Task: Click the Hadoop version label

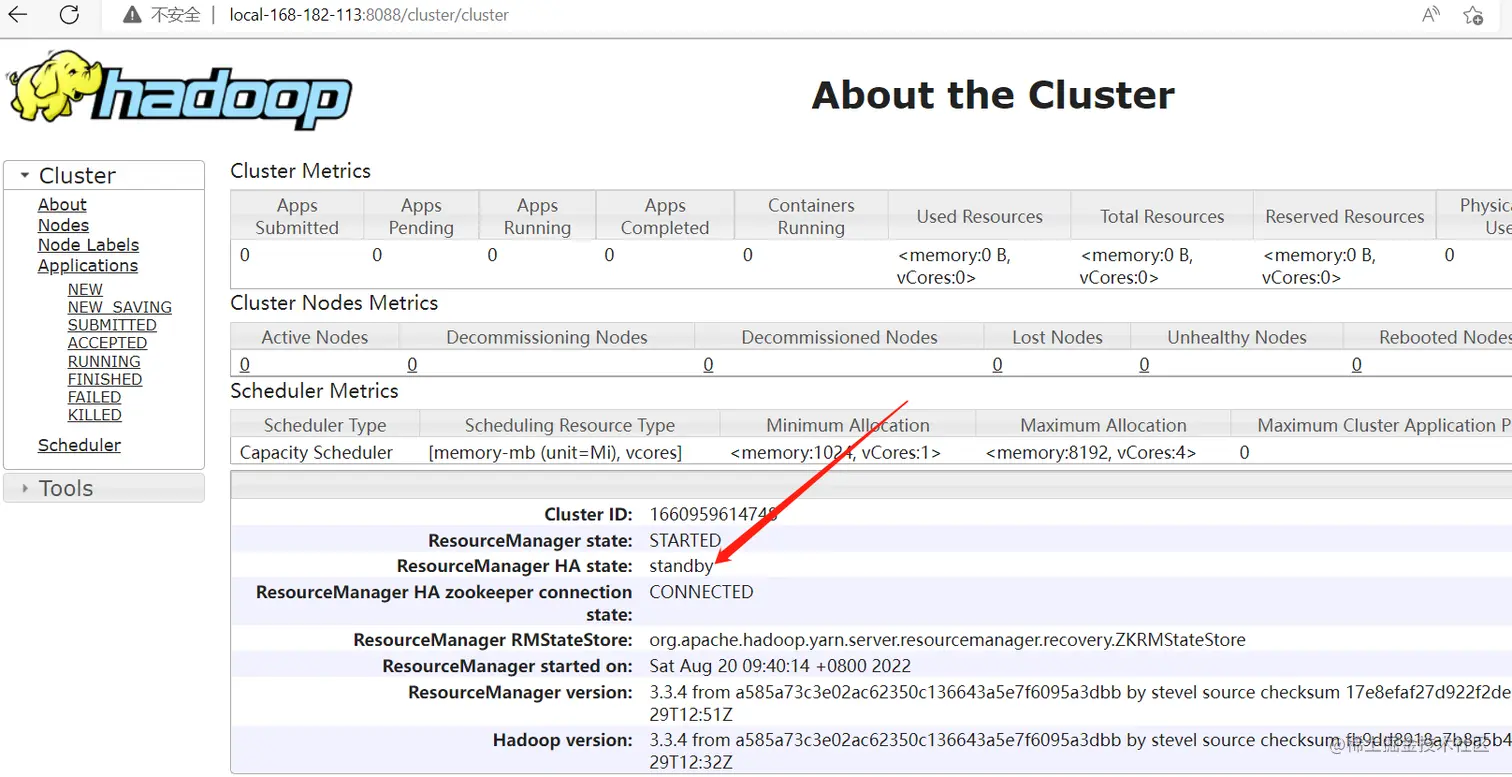Action: pos(563,741)
